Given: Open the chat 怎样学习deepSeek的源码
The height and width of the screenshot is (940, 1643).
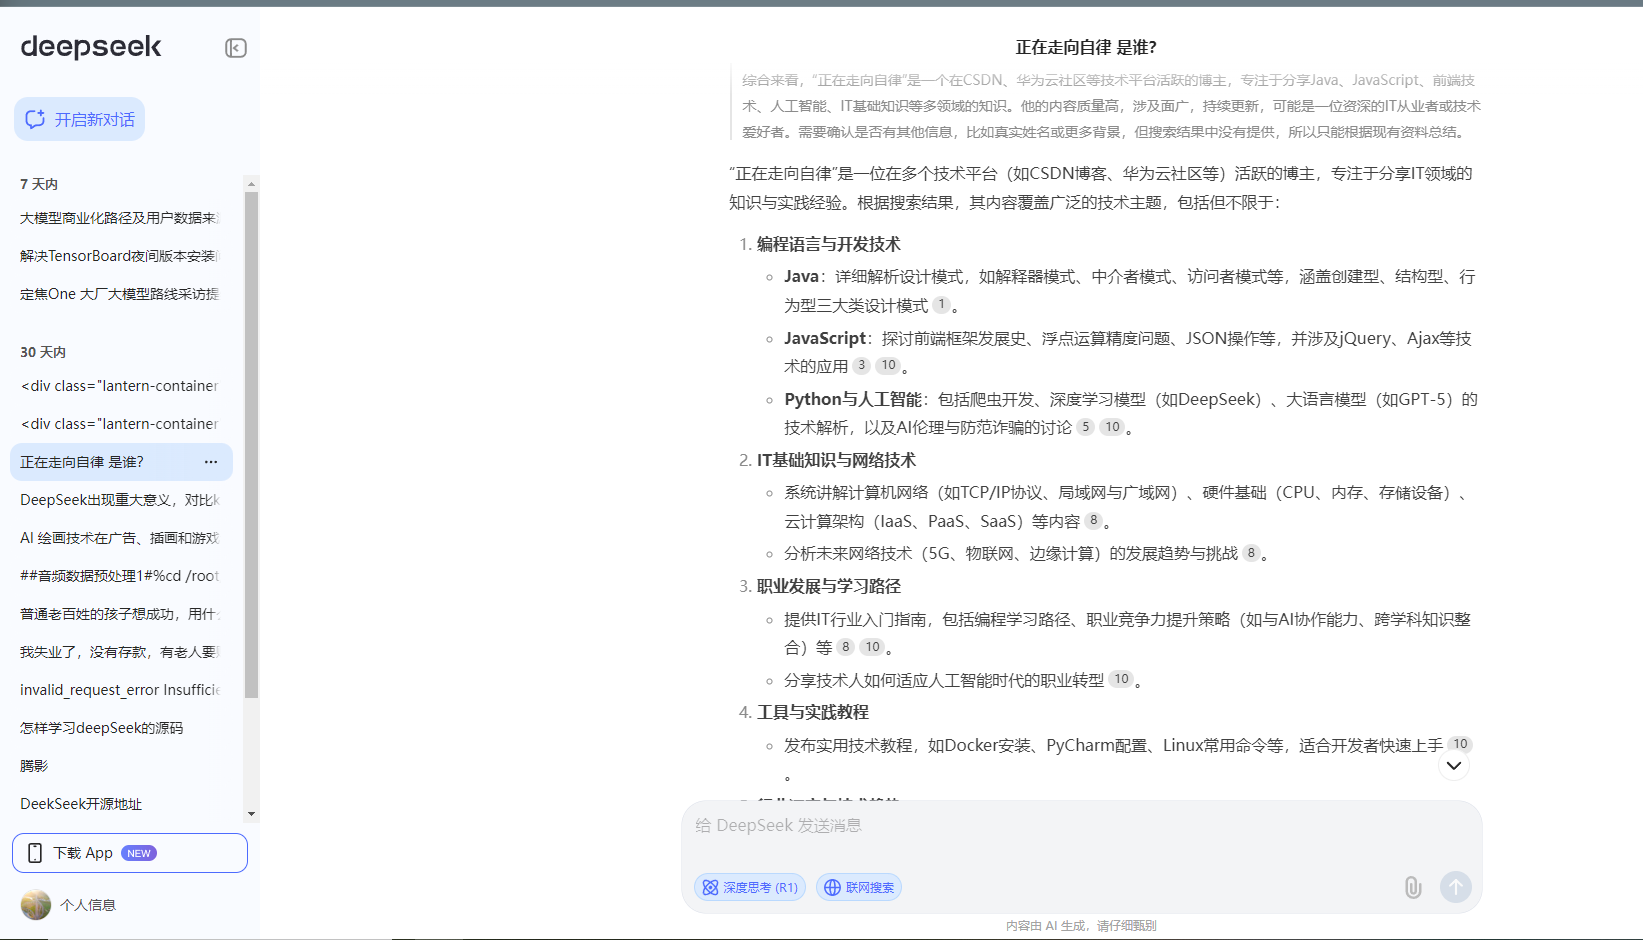Looking at the screenshot, I should tap(102, 728).
